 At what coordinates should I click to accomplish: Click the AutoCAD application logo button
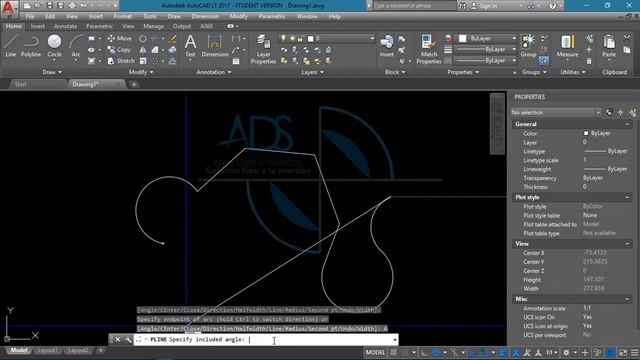point(9,8)
